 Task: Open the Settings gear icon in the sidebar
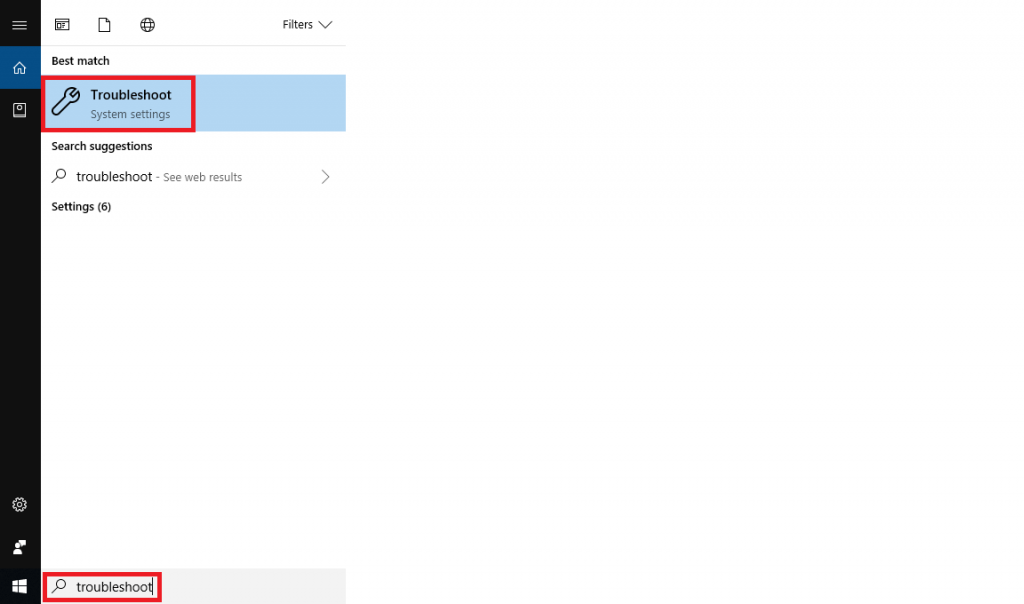(20, 505)
